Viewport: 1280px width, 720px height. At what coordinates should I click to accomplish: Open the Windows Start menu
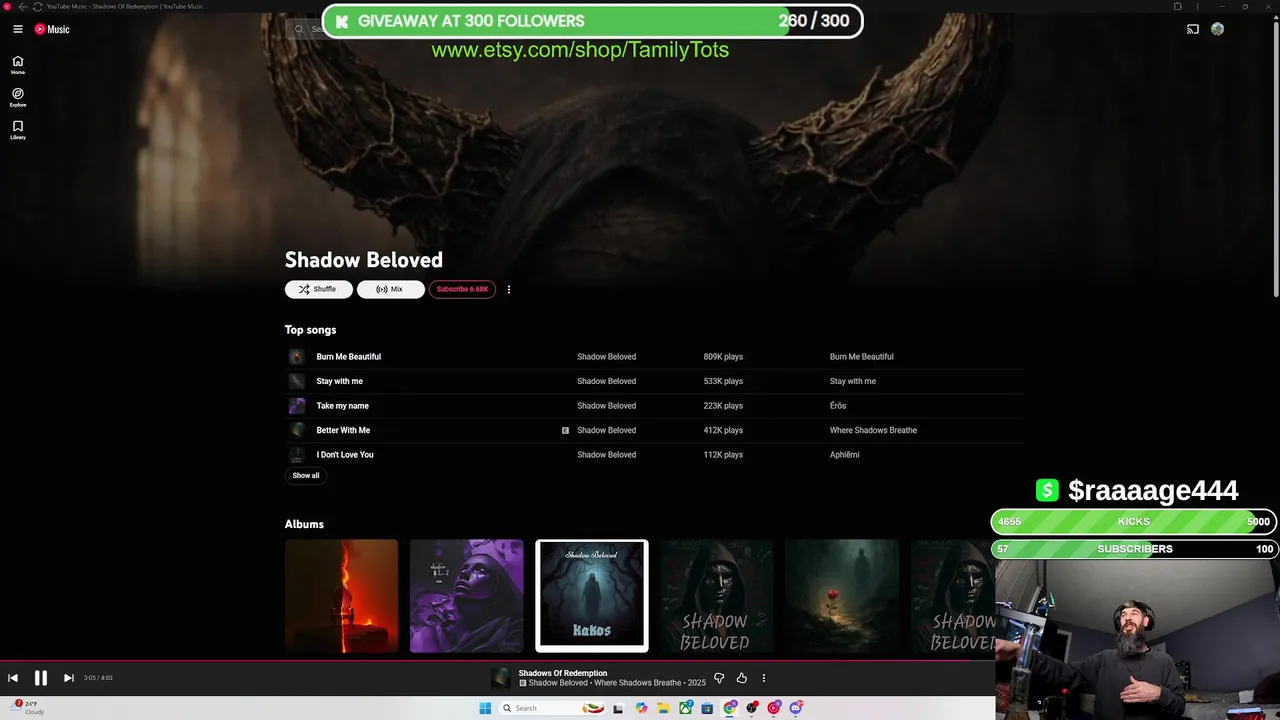click(x=485, y=708)
